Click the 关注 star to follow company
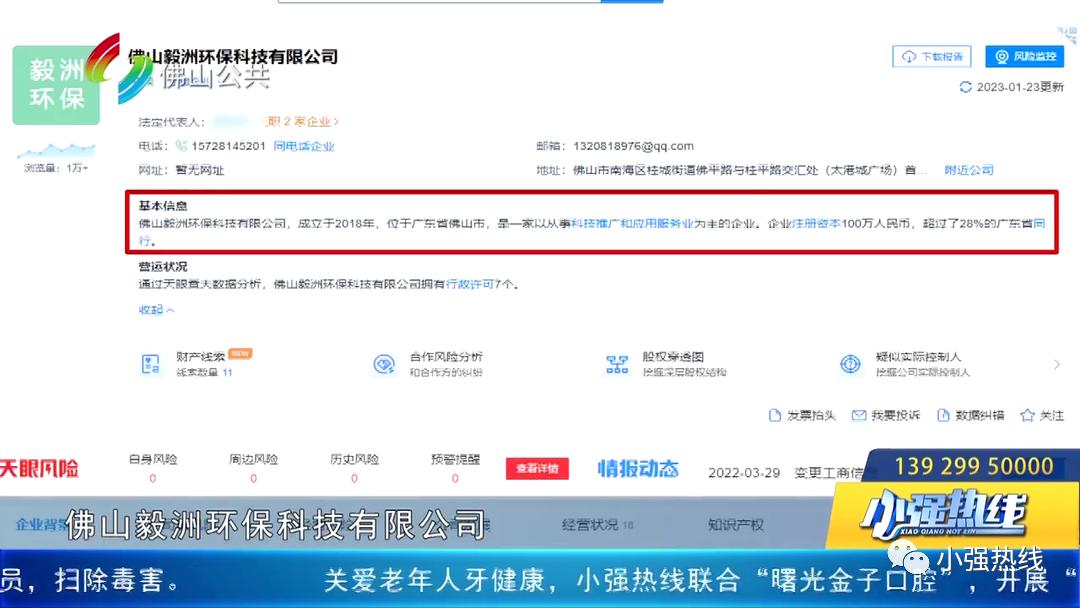1080x608 pixels. coord(1026,415)
